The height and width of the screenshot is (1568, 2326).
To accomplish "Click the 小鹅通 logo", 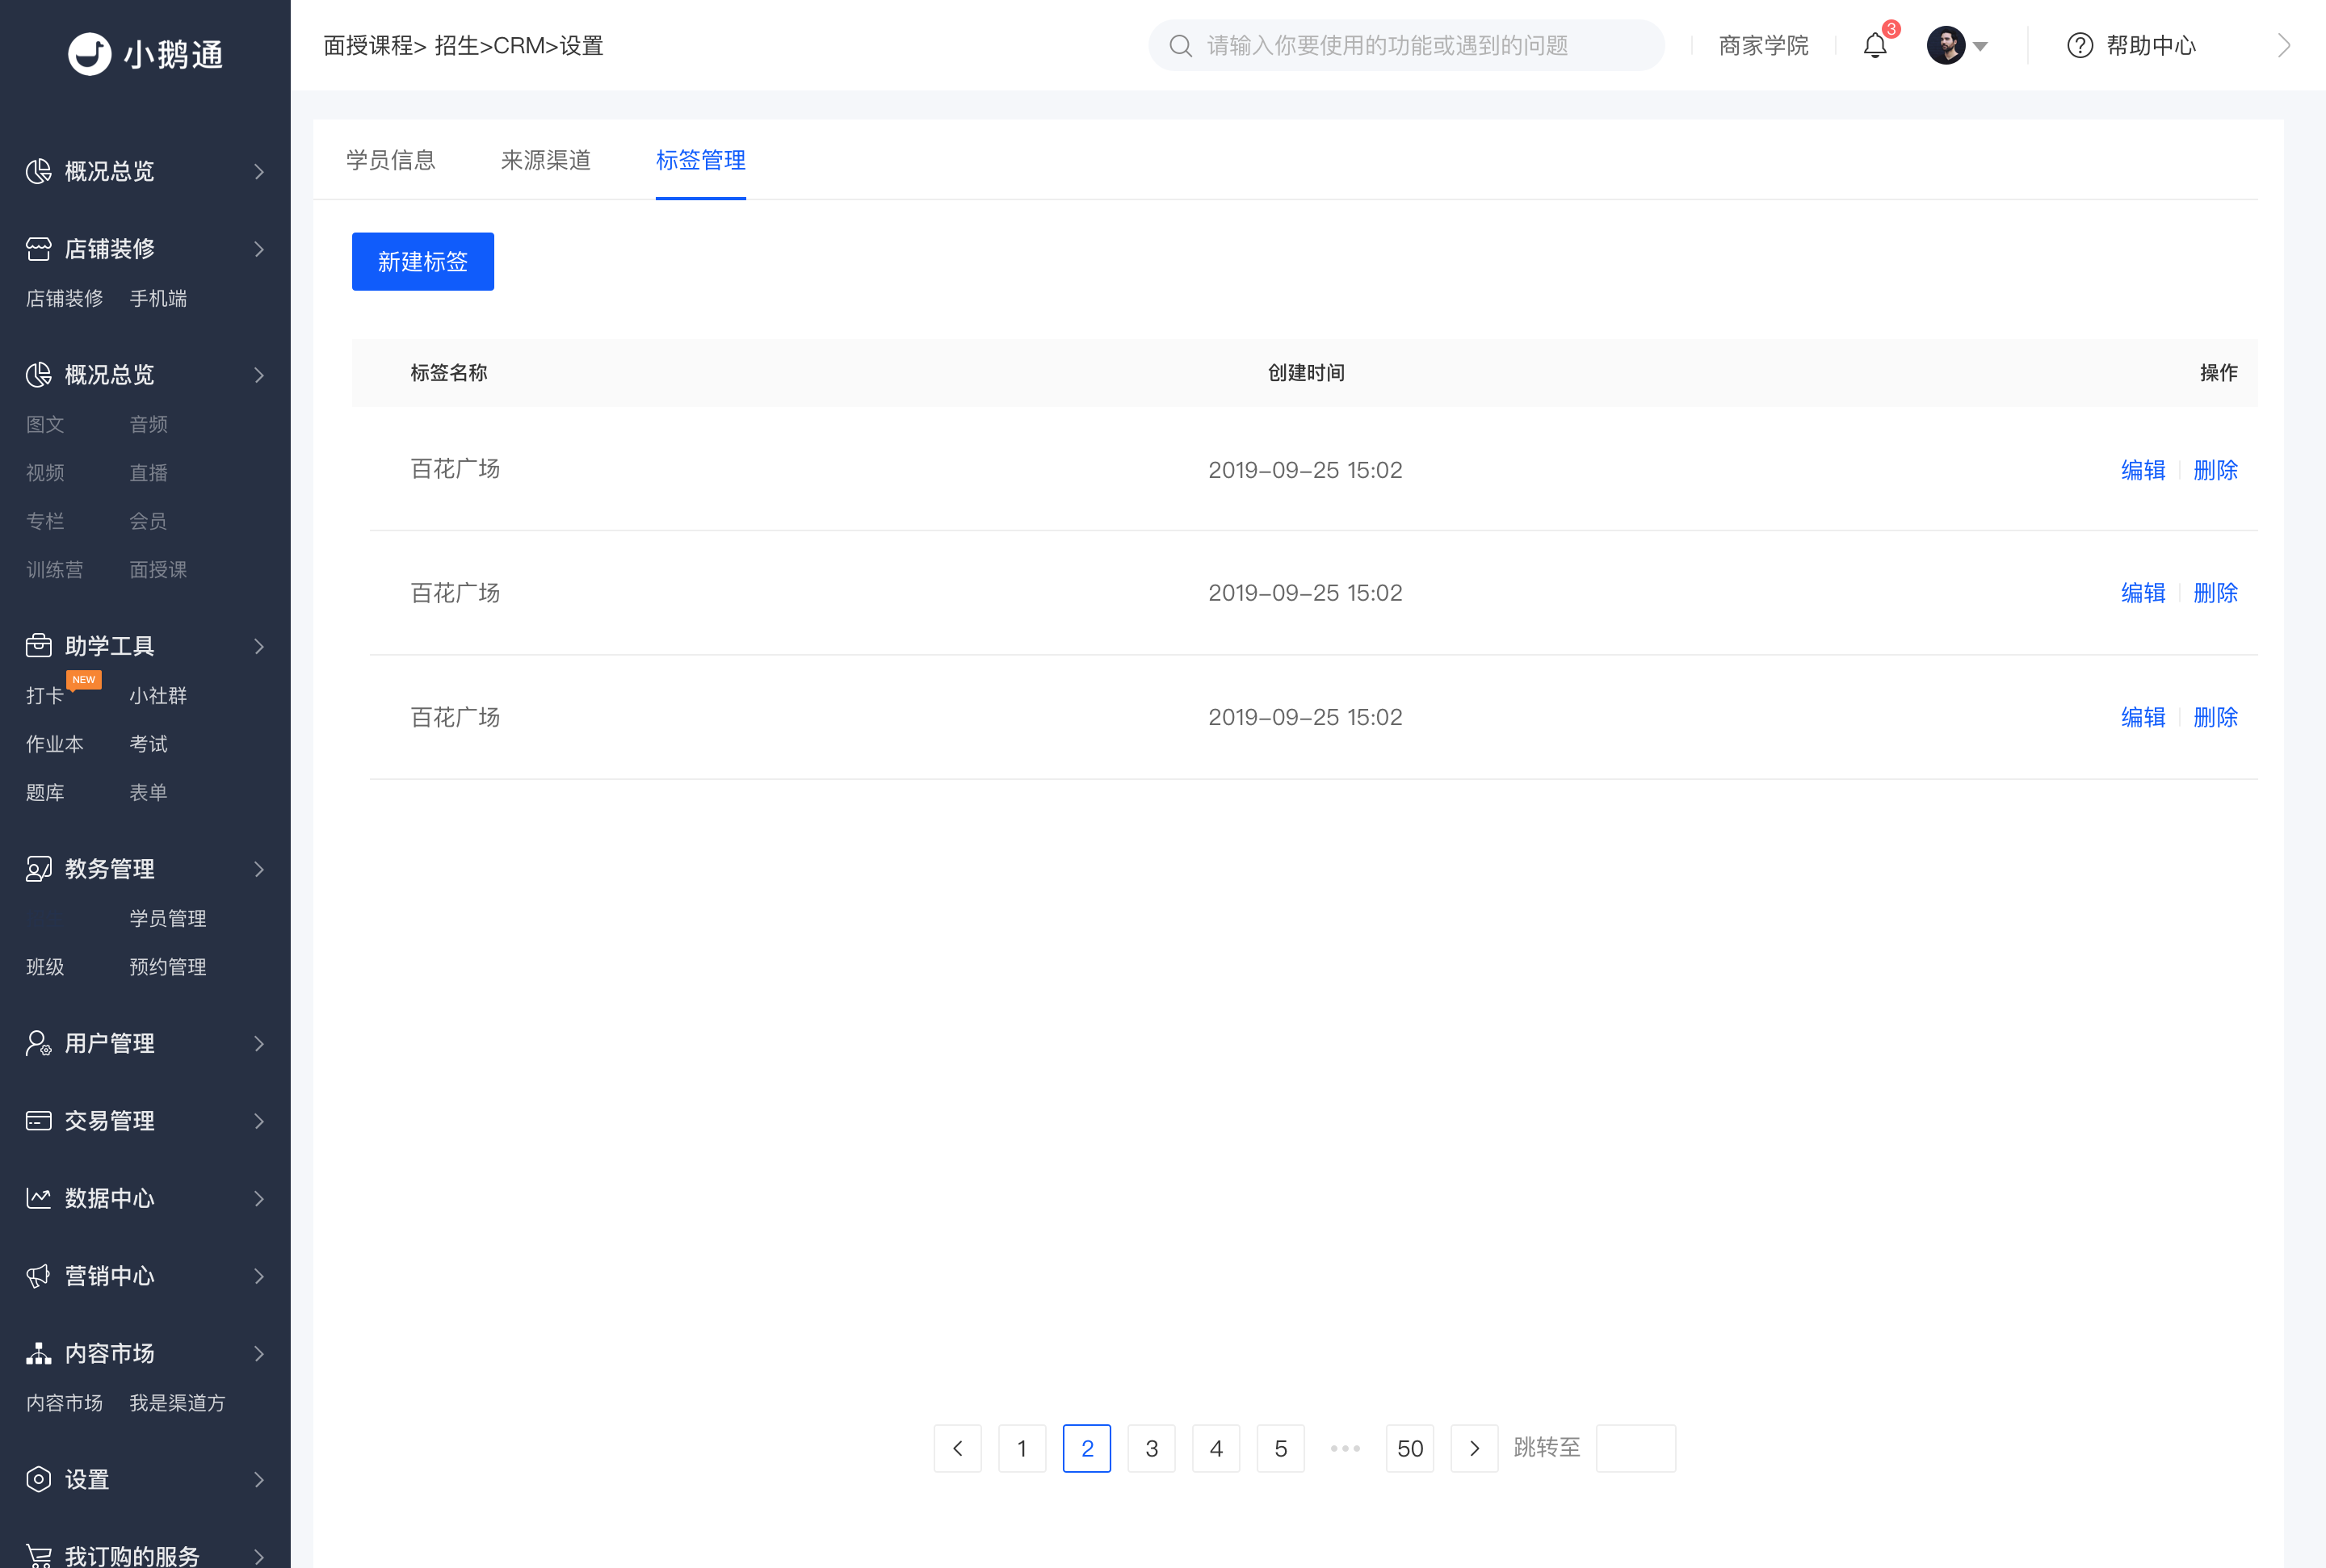I will pos(146,54).
